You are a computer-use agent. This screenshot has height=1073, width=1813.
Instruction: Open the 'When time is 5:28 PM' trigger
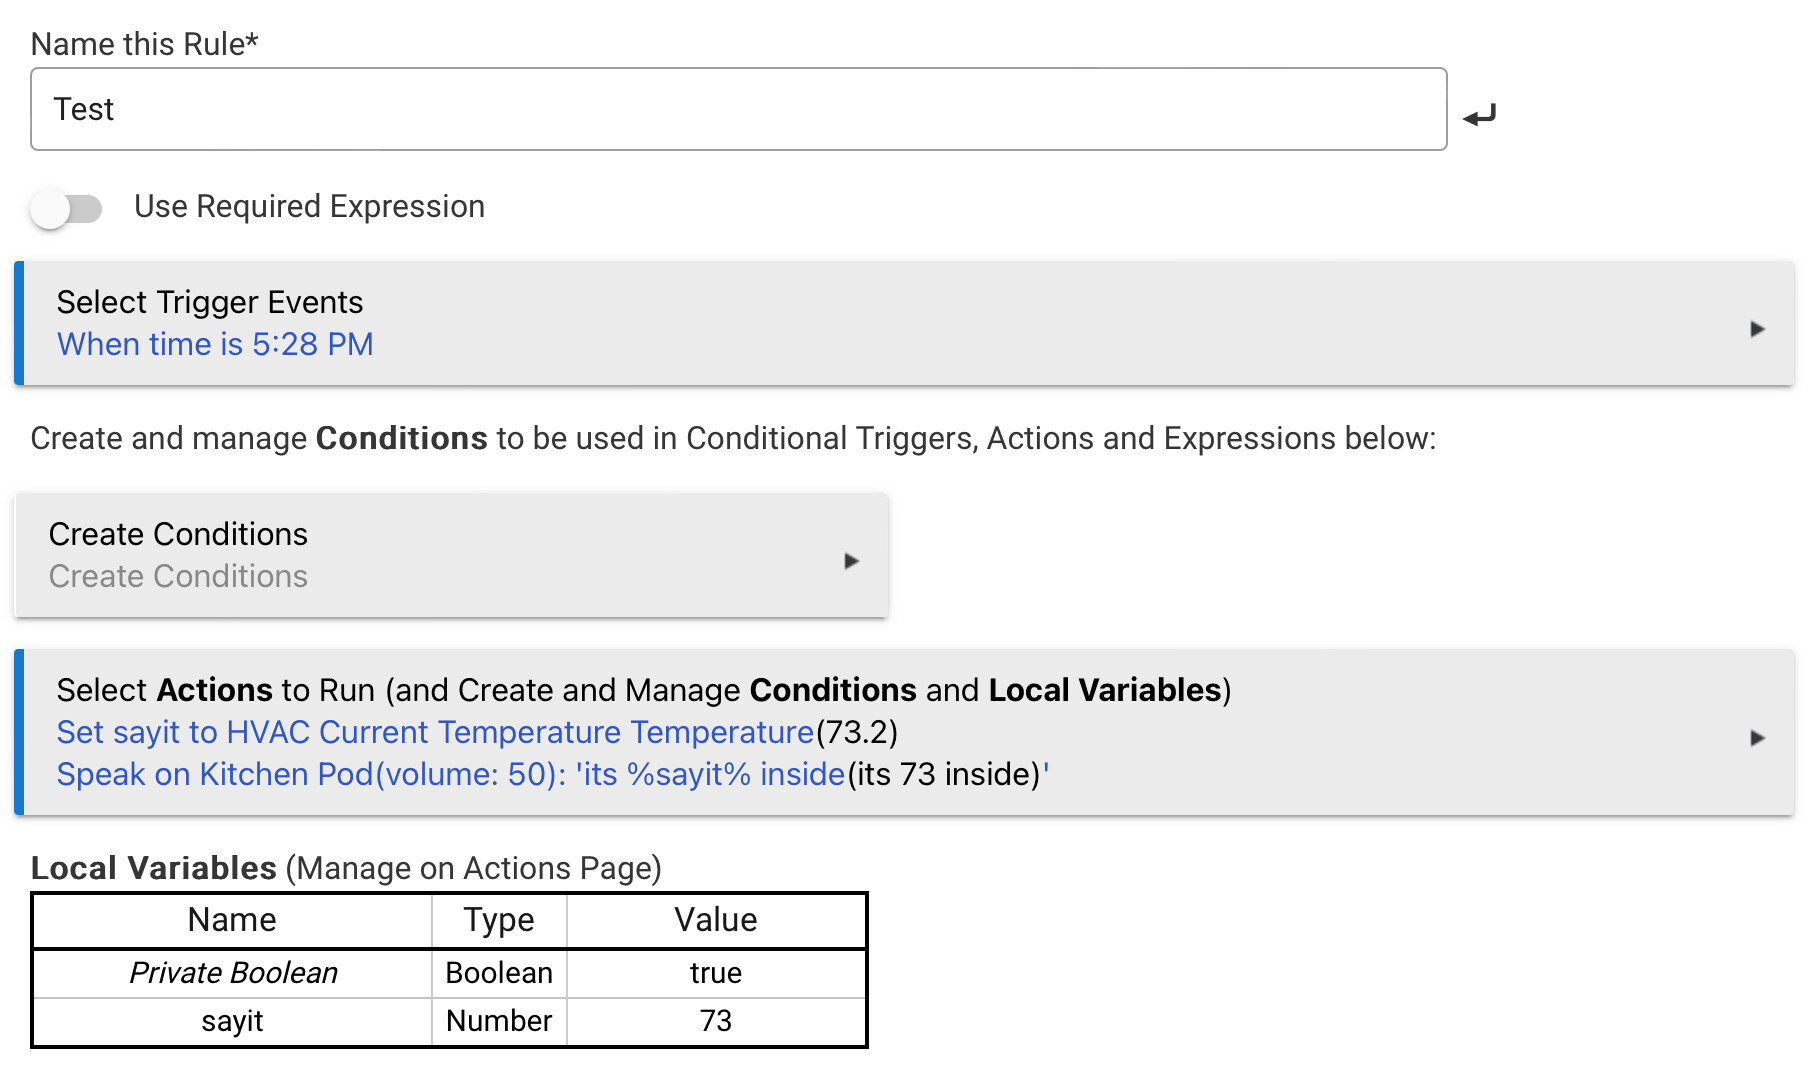point(215,344)
